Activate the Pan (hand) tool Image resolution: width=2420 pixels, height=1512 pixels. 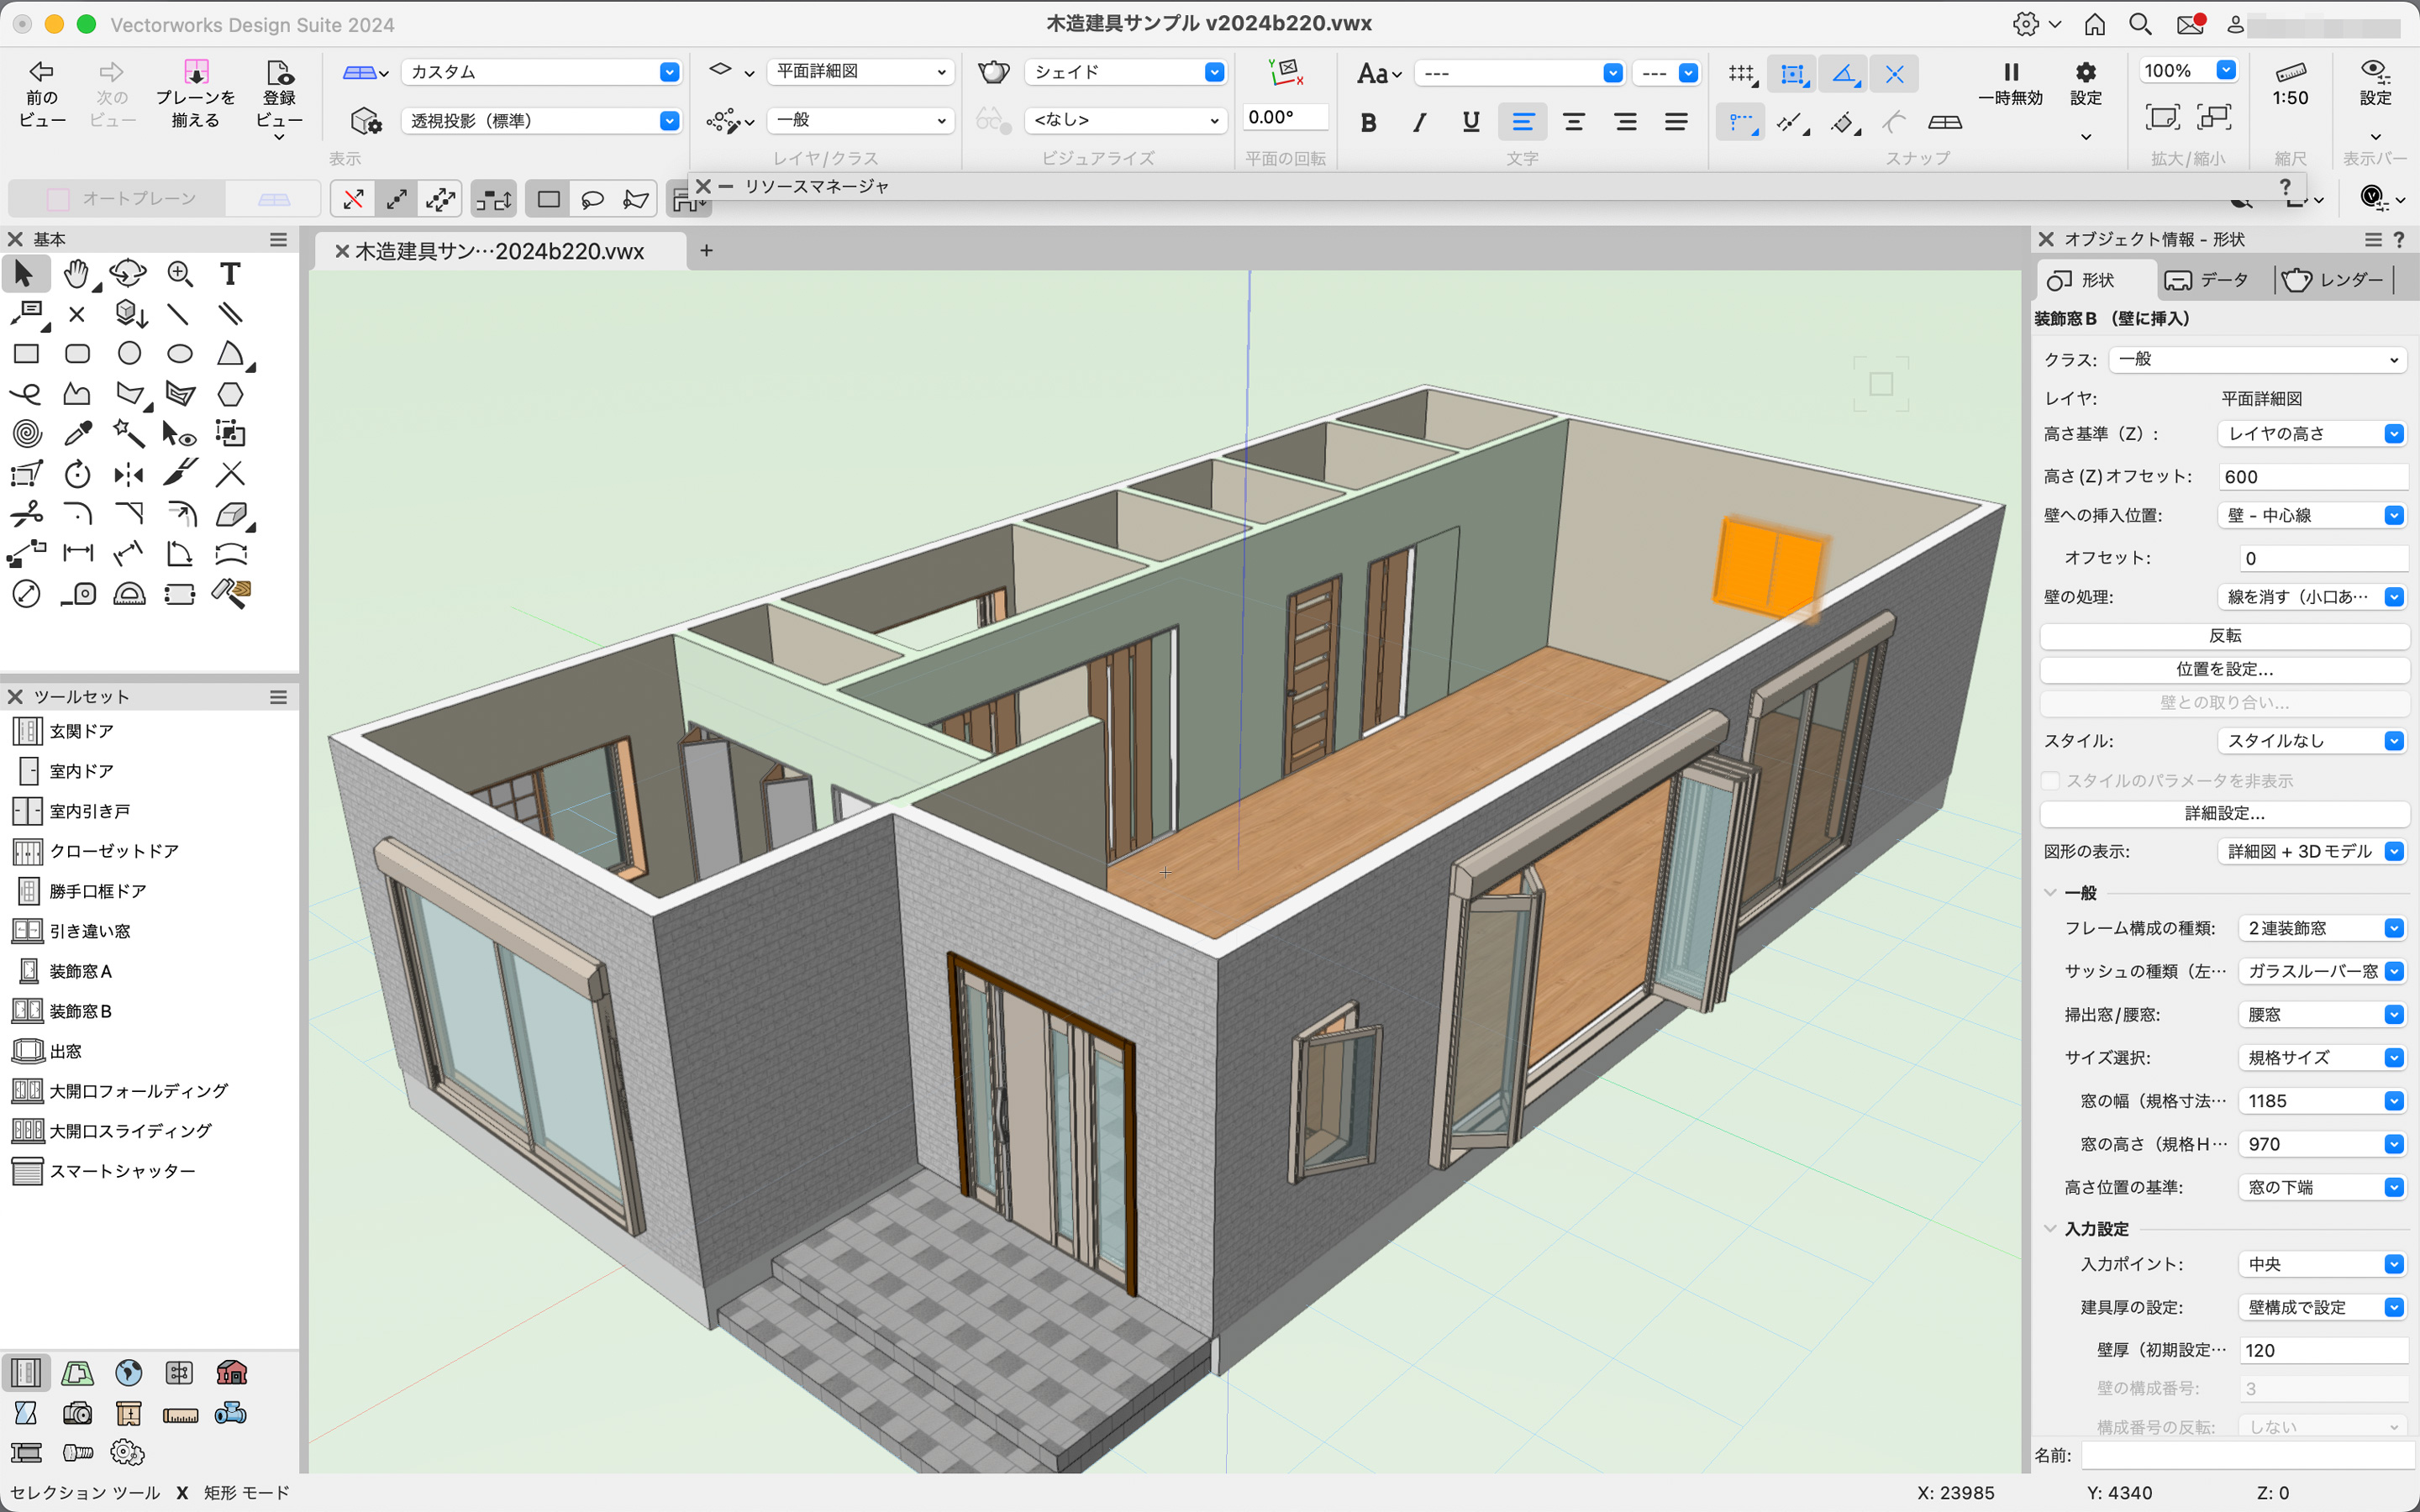tap(77, 273)
